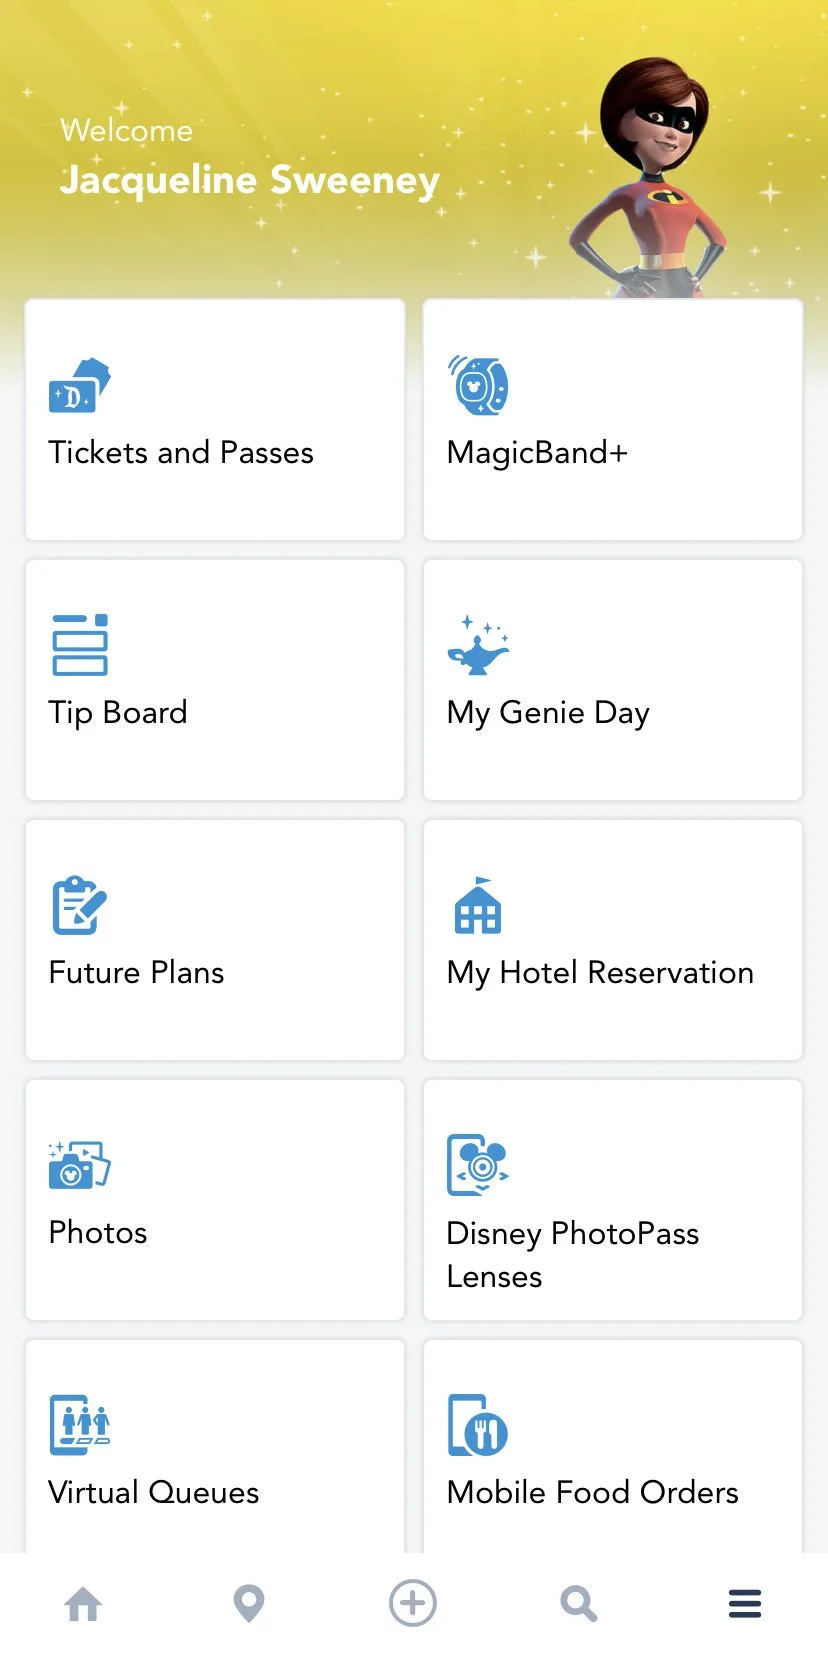Tap the Disney PhotoPass Lenses icon
Viewport: 828px width, 1676px height.
point(478,1165)
